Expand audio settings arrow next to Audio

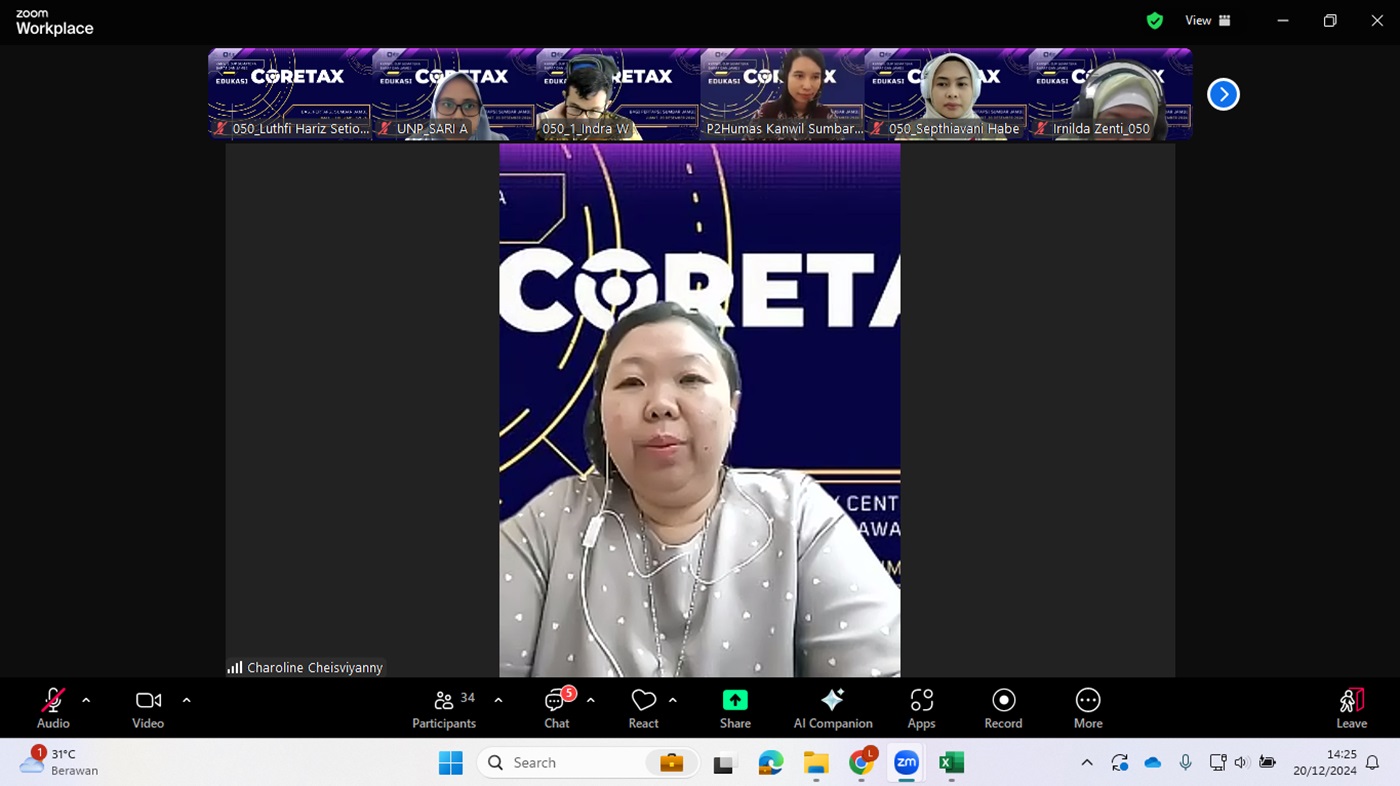86,700
